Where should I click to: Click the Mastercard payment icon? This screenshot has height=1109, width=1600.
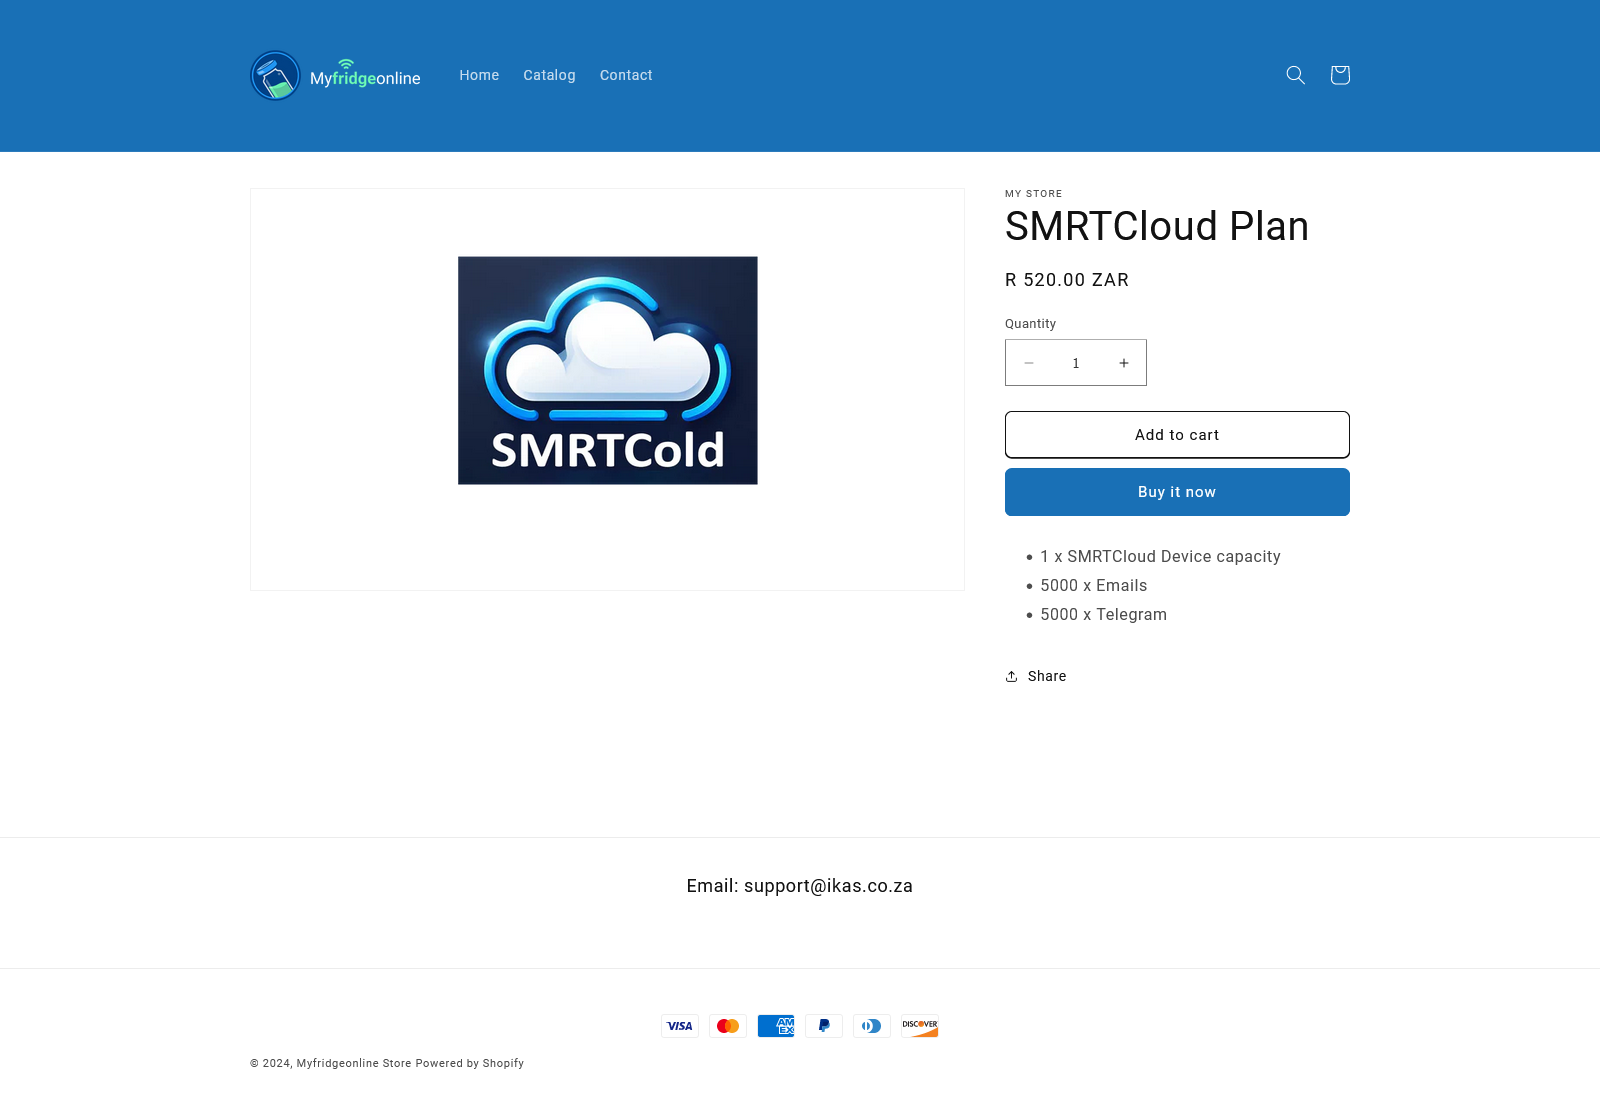(x=728, y=1026)
